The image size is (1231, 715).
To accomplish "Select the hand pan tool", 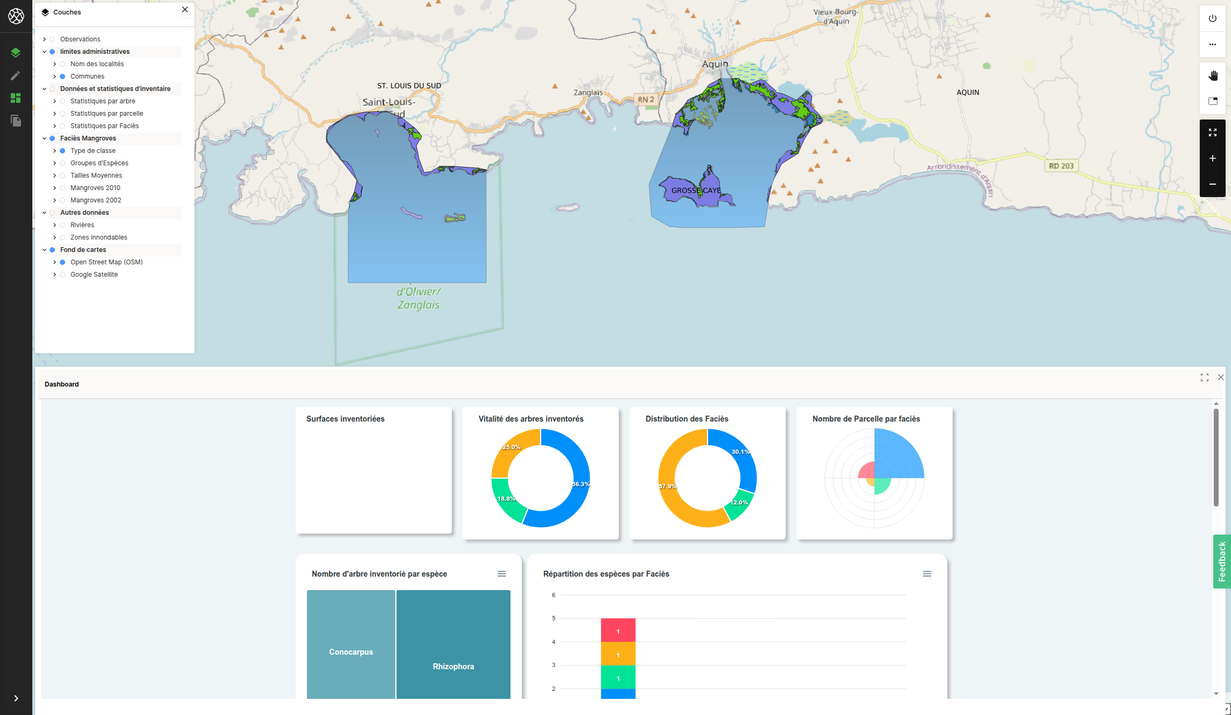I will click(1212, 76).
